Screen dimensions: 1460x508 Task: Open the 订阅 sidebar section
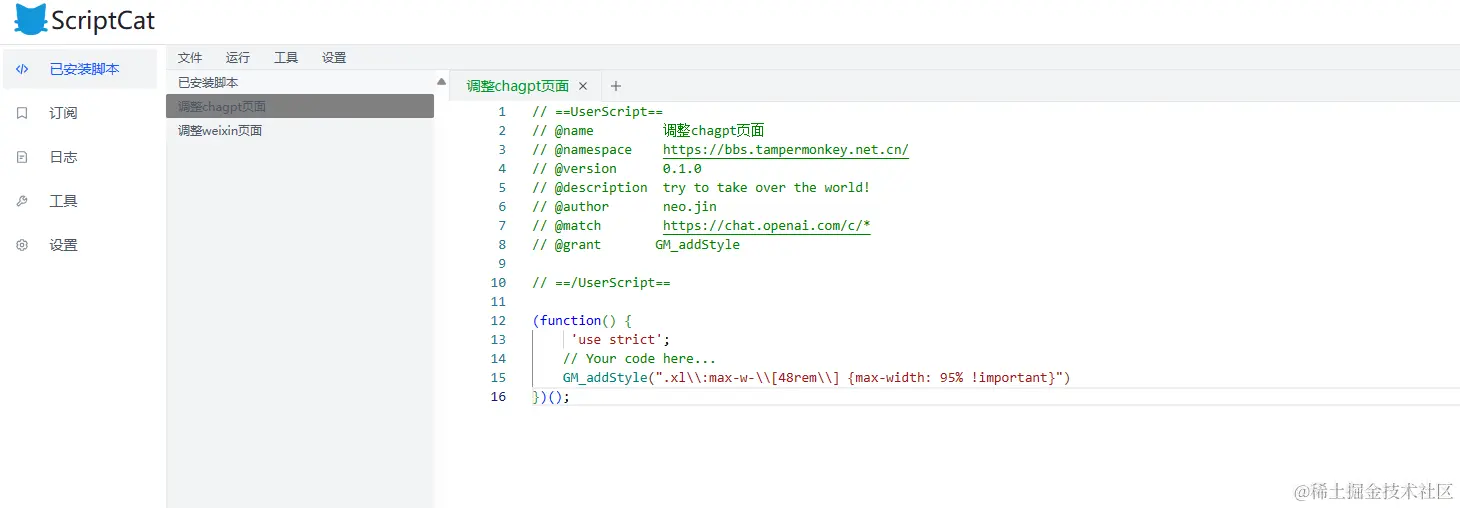pos(80,113)
